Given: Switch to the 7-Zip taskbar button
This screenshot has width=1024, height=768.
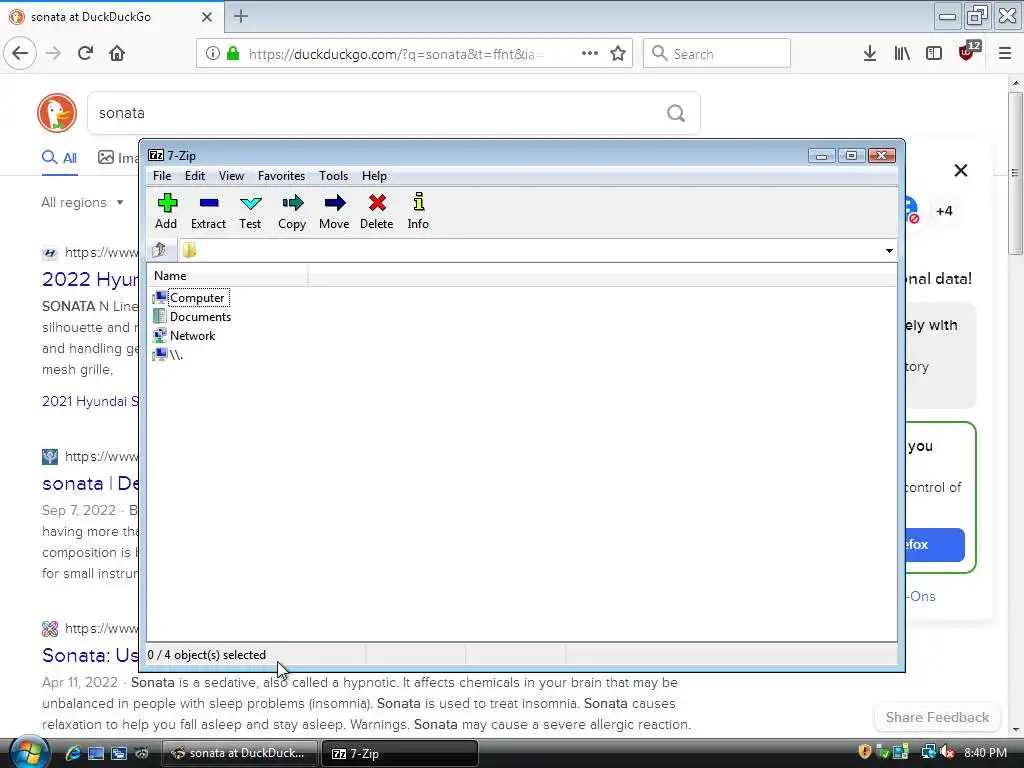Looking at the screenshot, I should coord(400,754).
